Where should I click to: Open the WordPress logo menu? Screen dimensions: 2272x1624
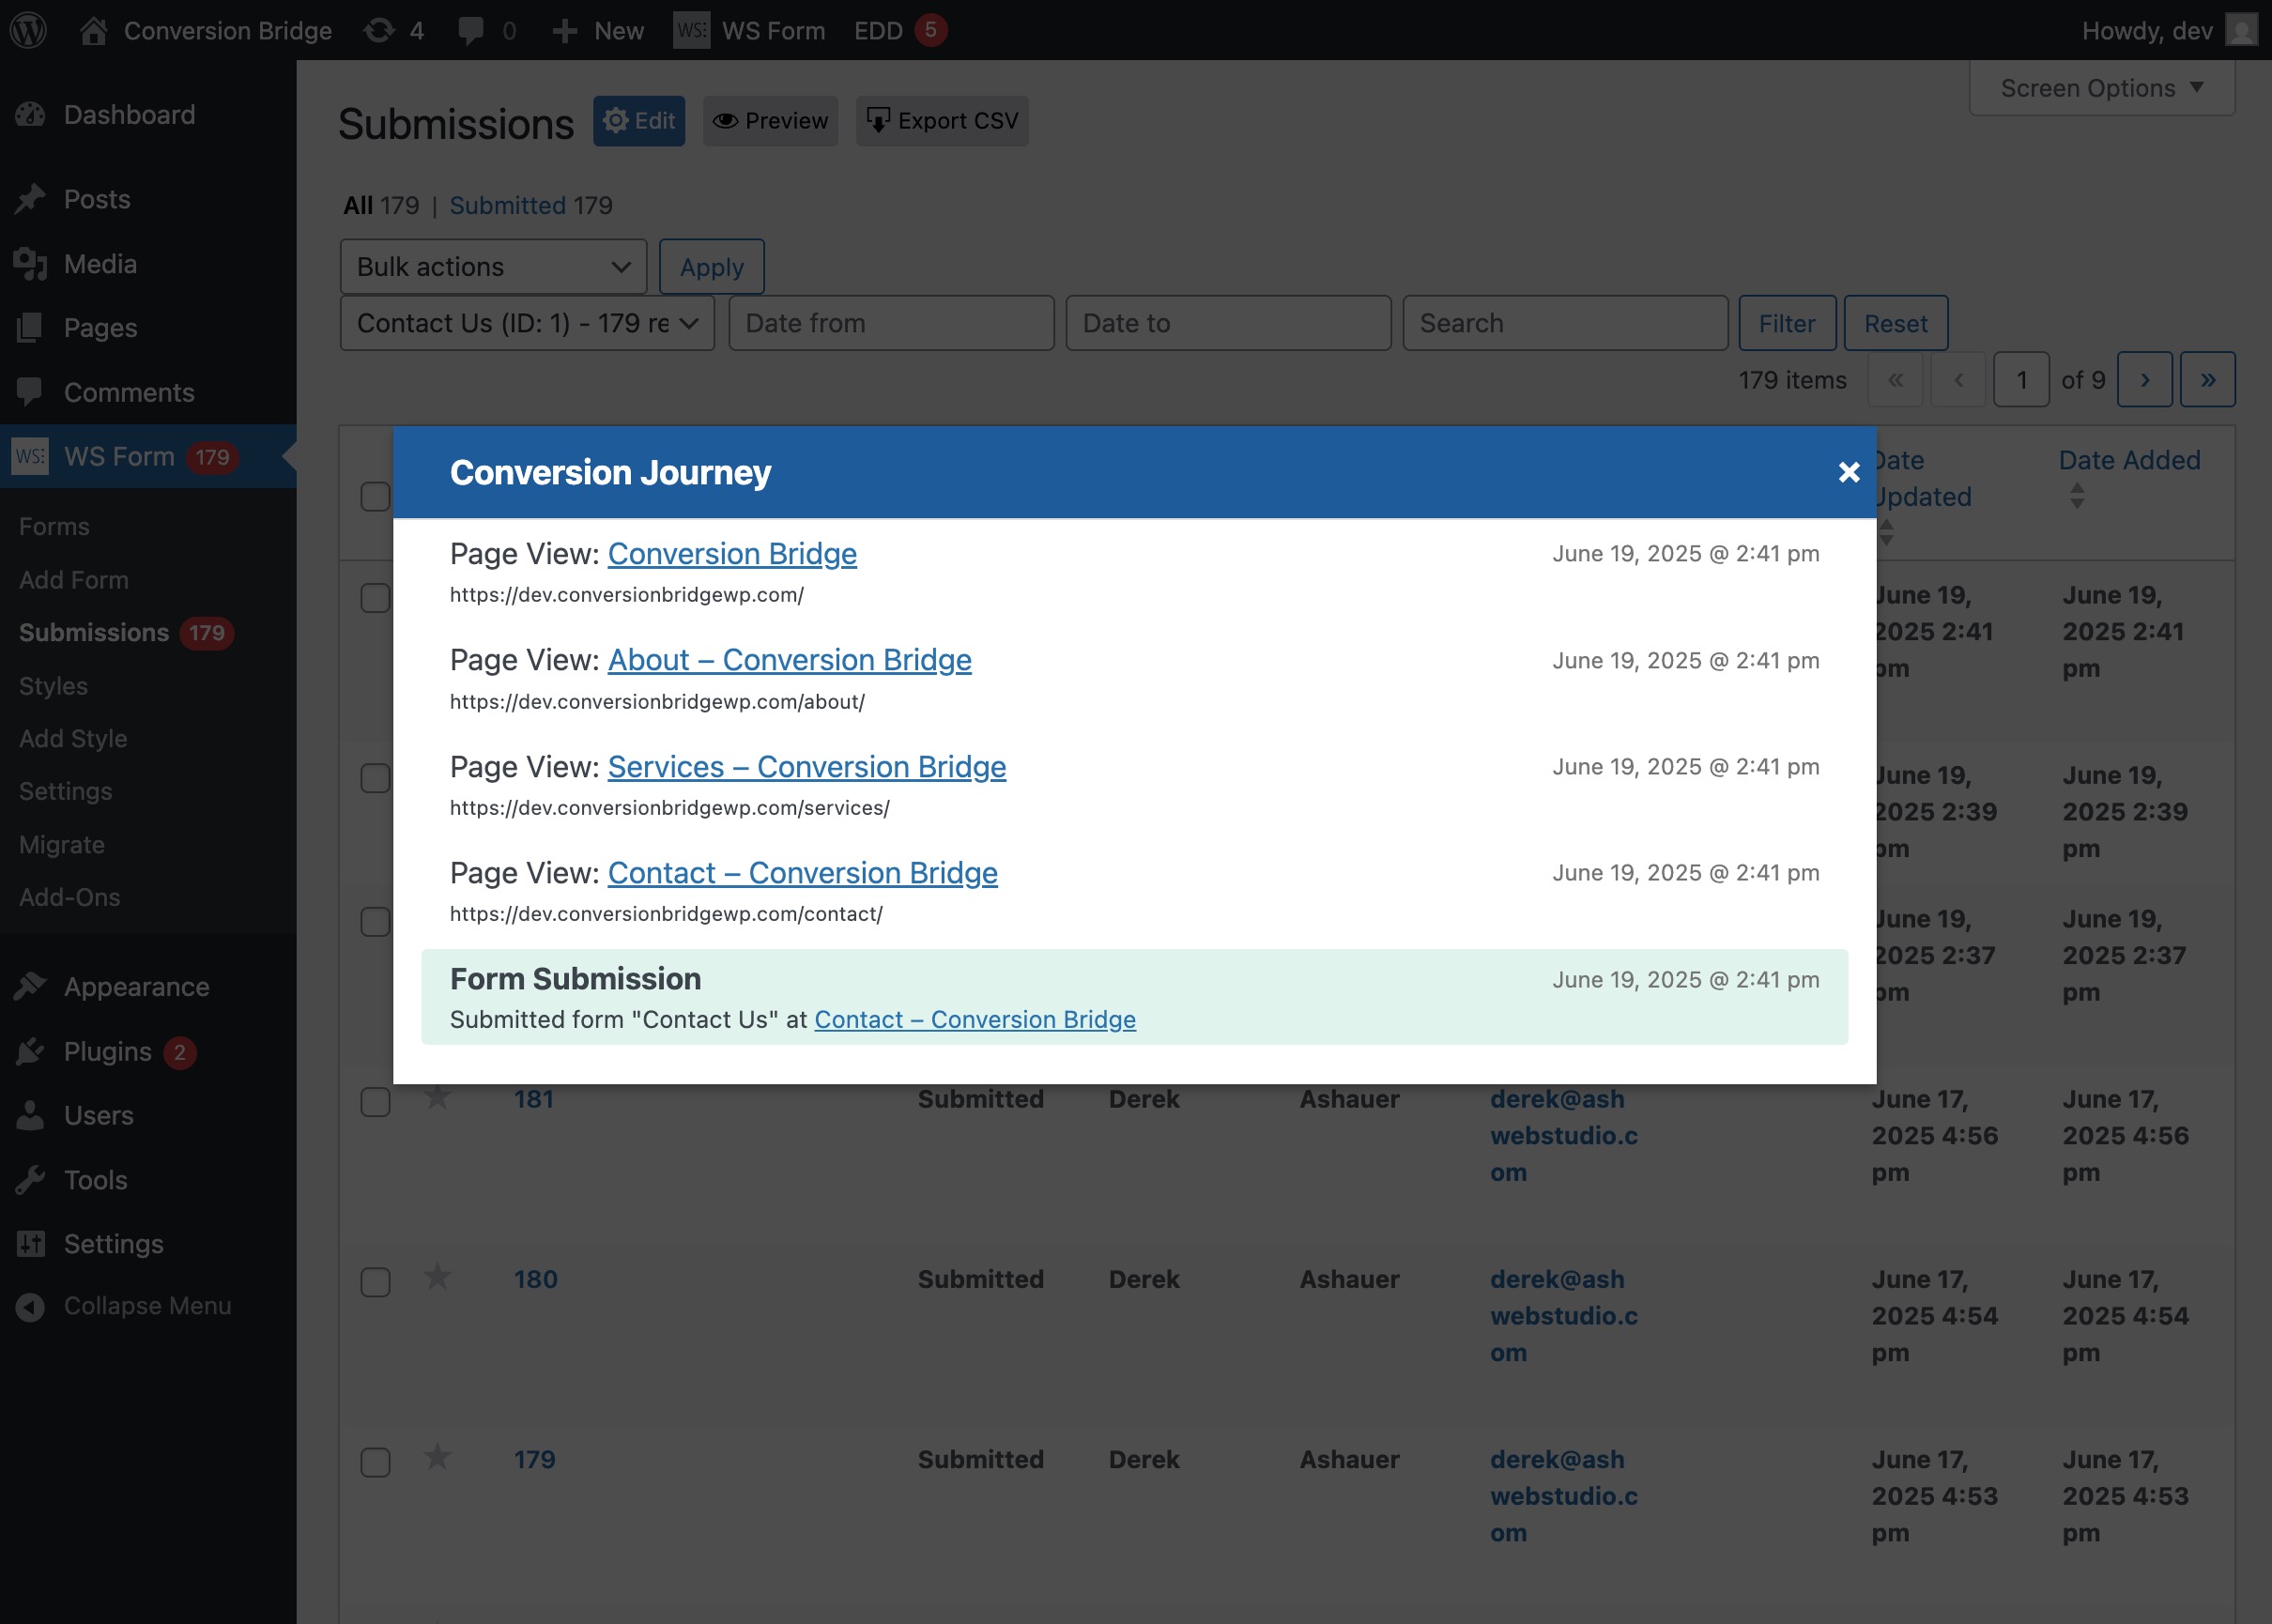(29, 30)
